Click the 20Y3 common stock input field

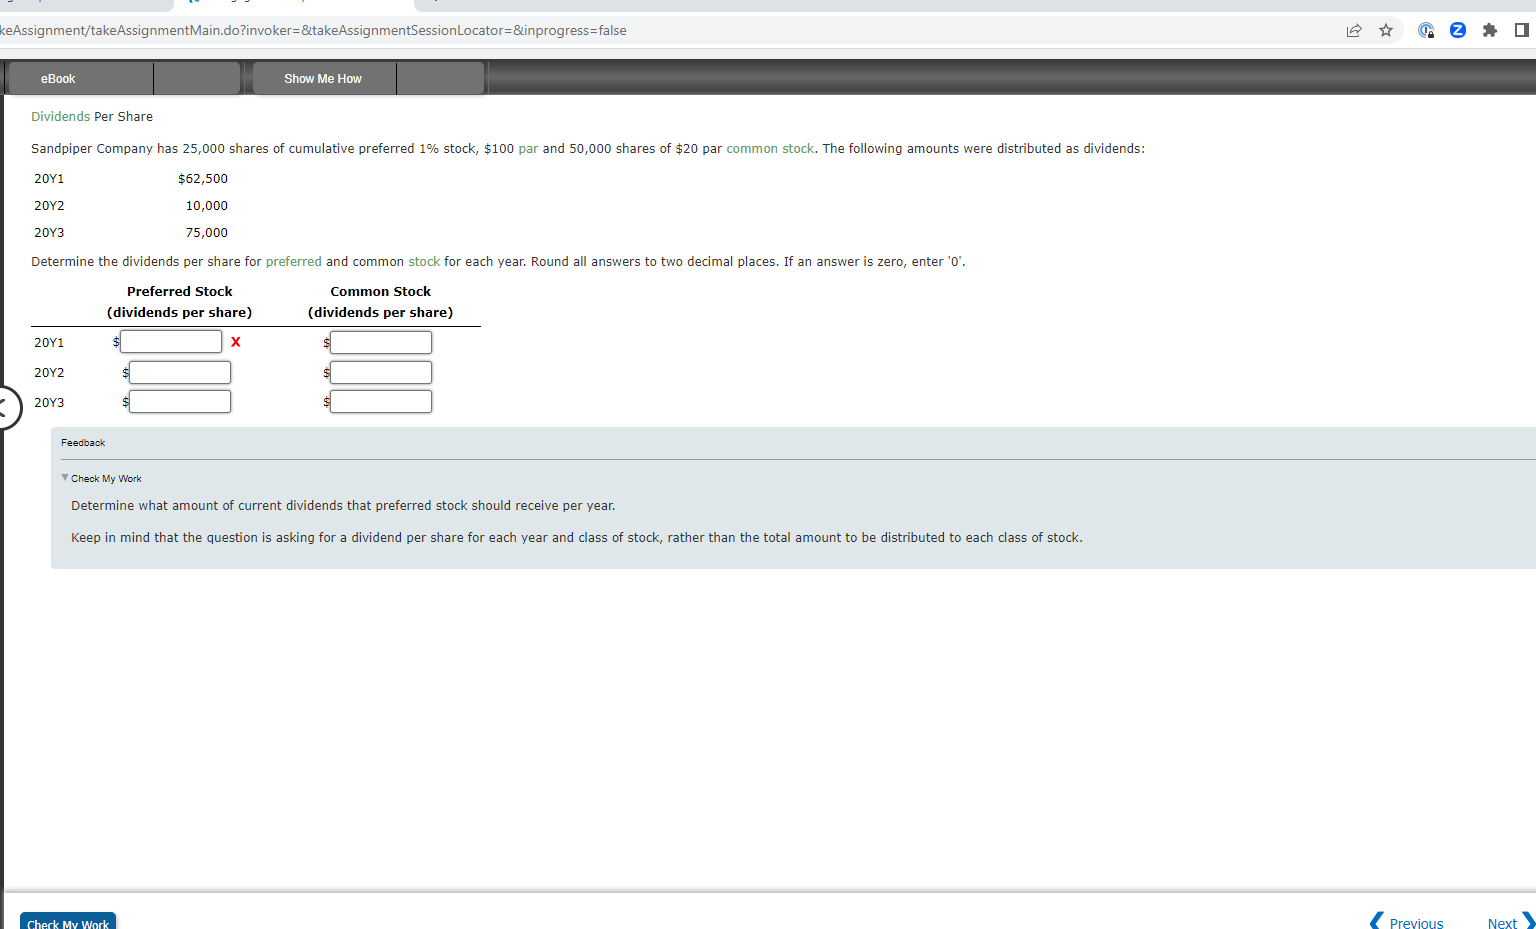click(381, 401)
